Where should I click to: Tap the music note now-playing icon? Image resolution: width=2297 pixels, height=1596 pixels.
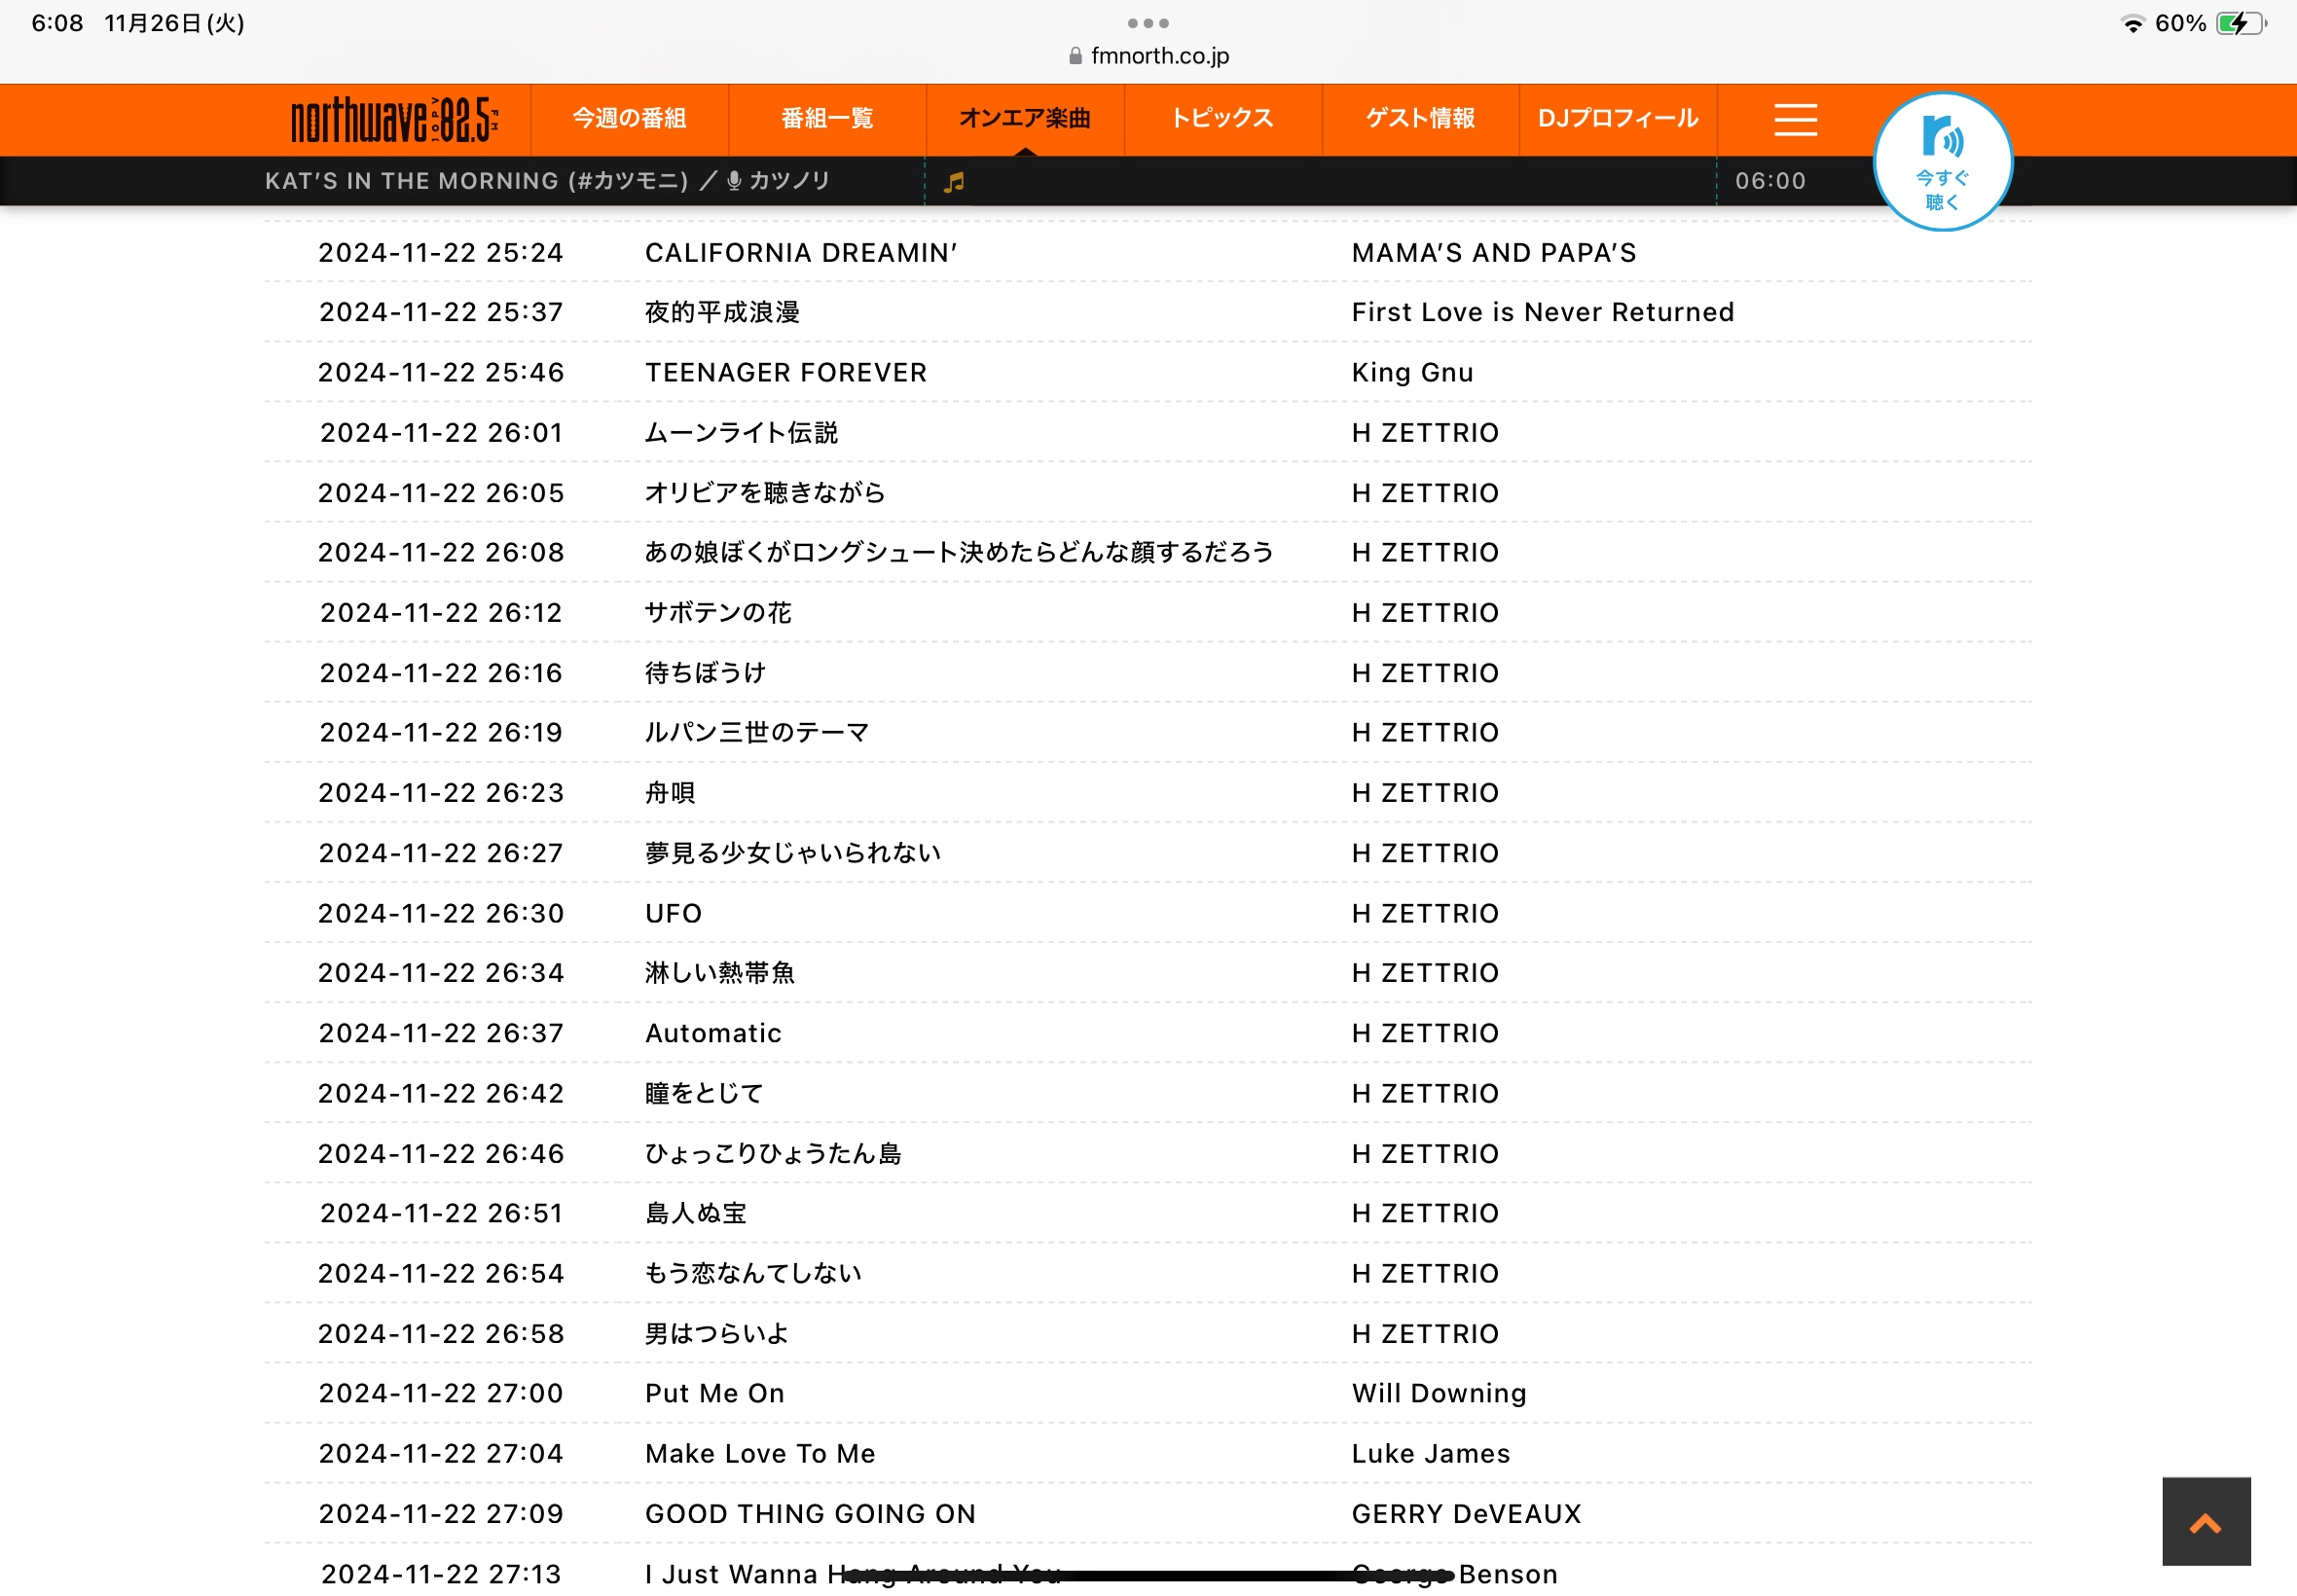[954, 182]
